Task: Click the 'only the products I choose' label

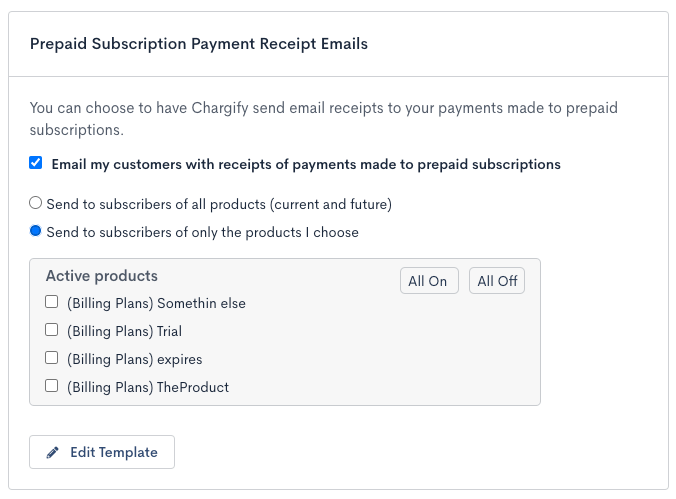Action: point(202,232)
